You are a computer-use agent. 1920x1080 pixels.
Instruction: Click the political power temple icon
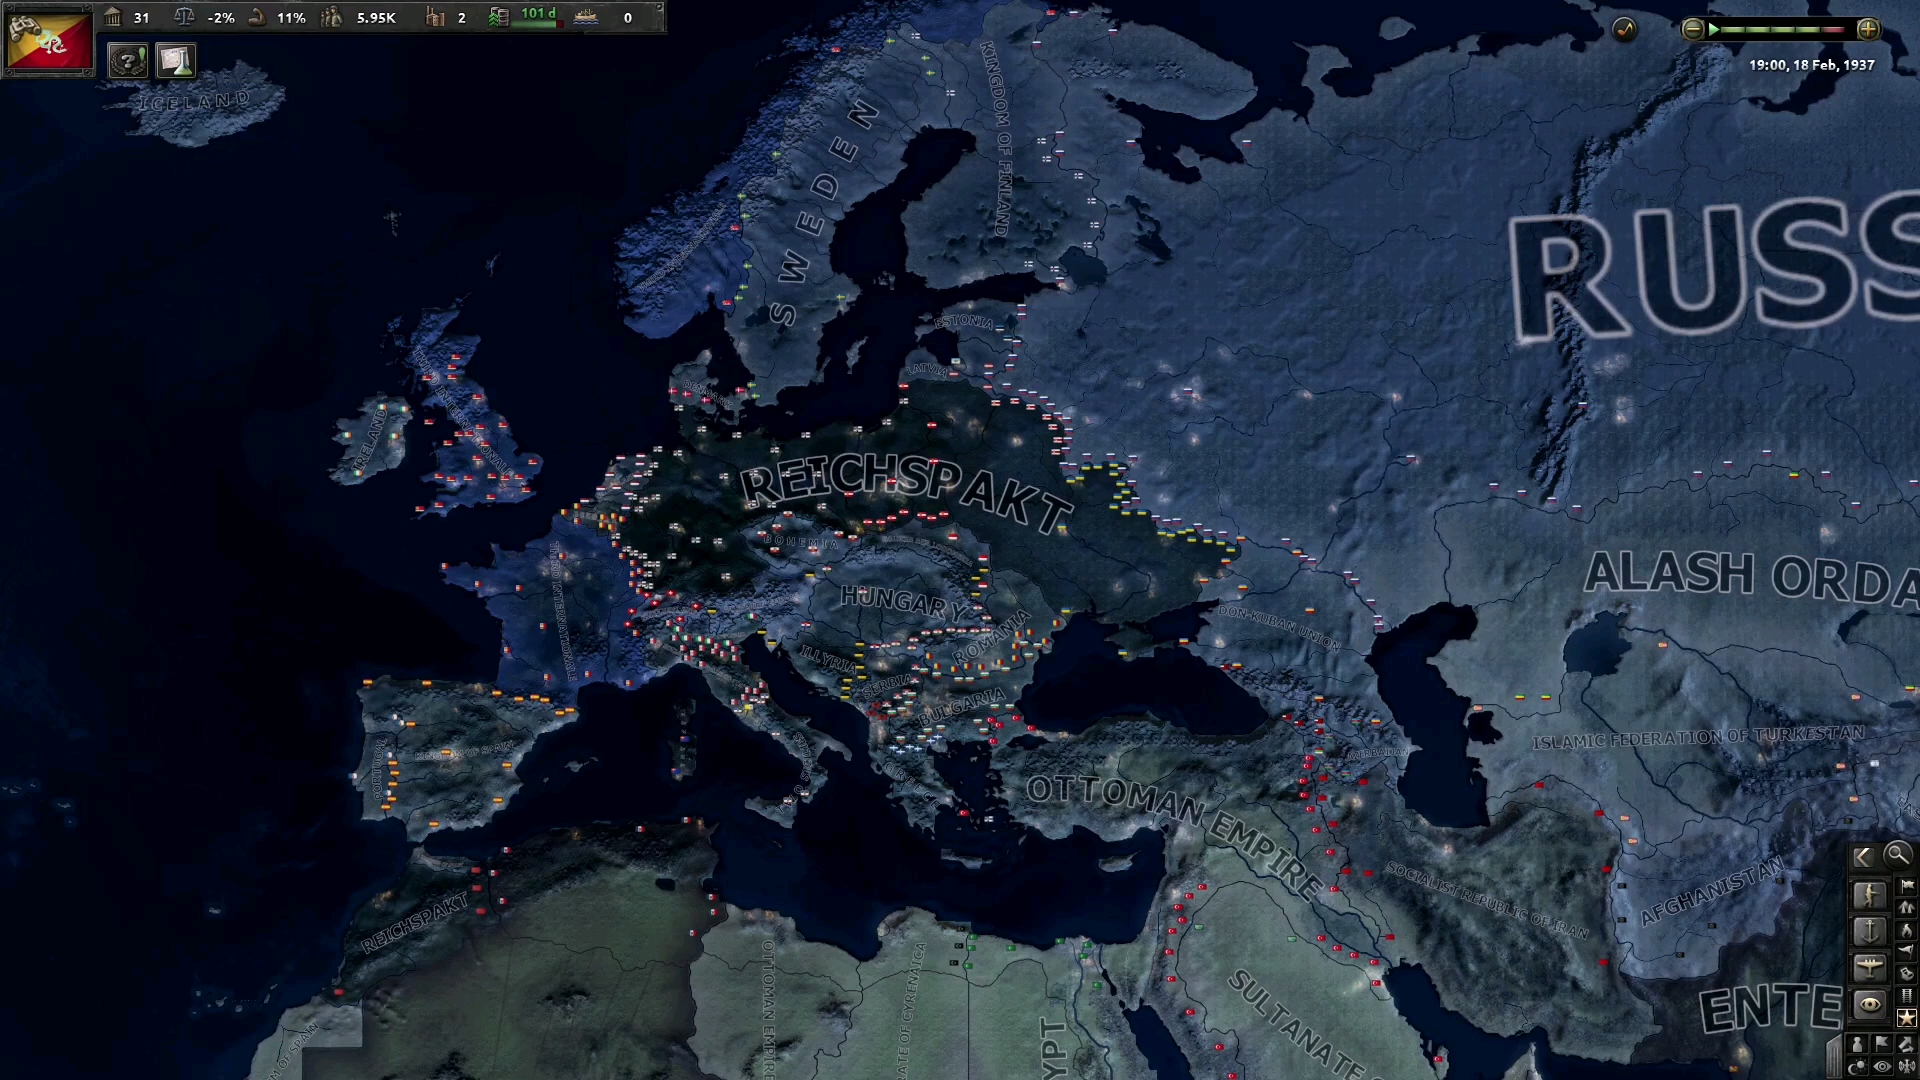(x=113, y=17)
